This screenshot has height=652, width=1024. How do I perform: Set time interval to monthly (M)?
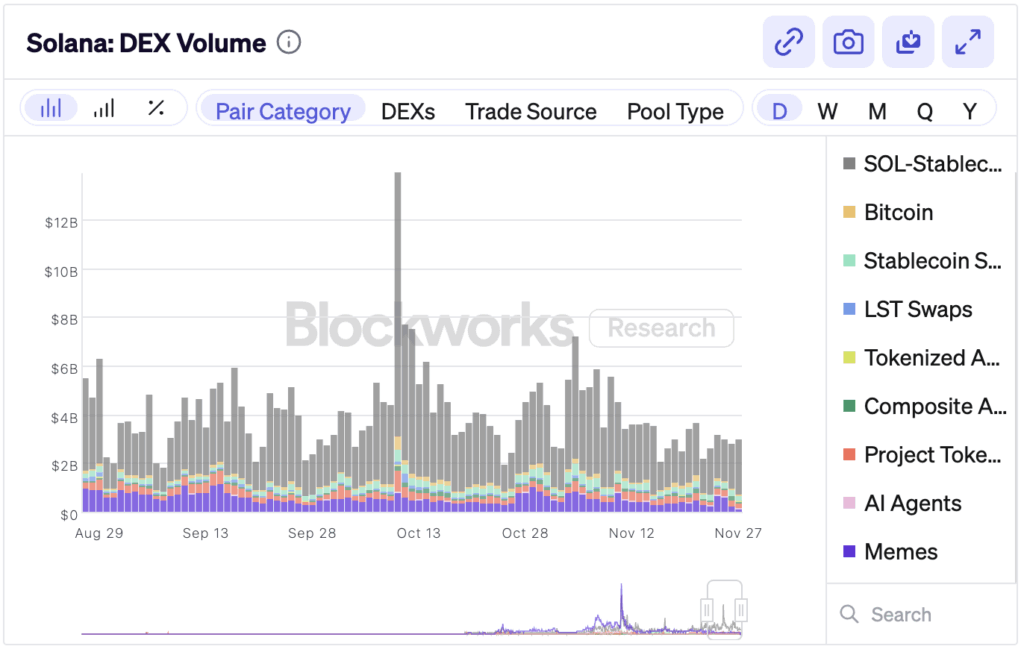click(x=877, y=111)
